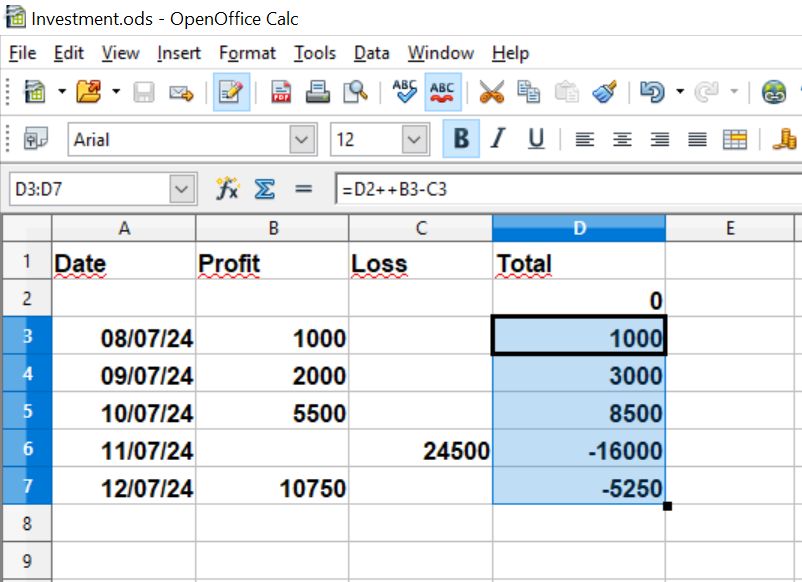
Task: Click the Sum sigma icon
Action: coord(264,189)
